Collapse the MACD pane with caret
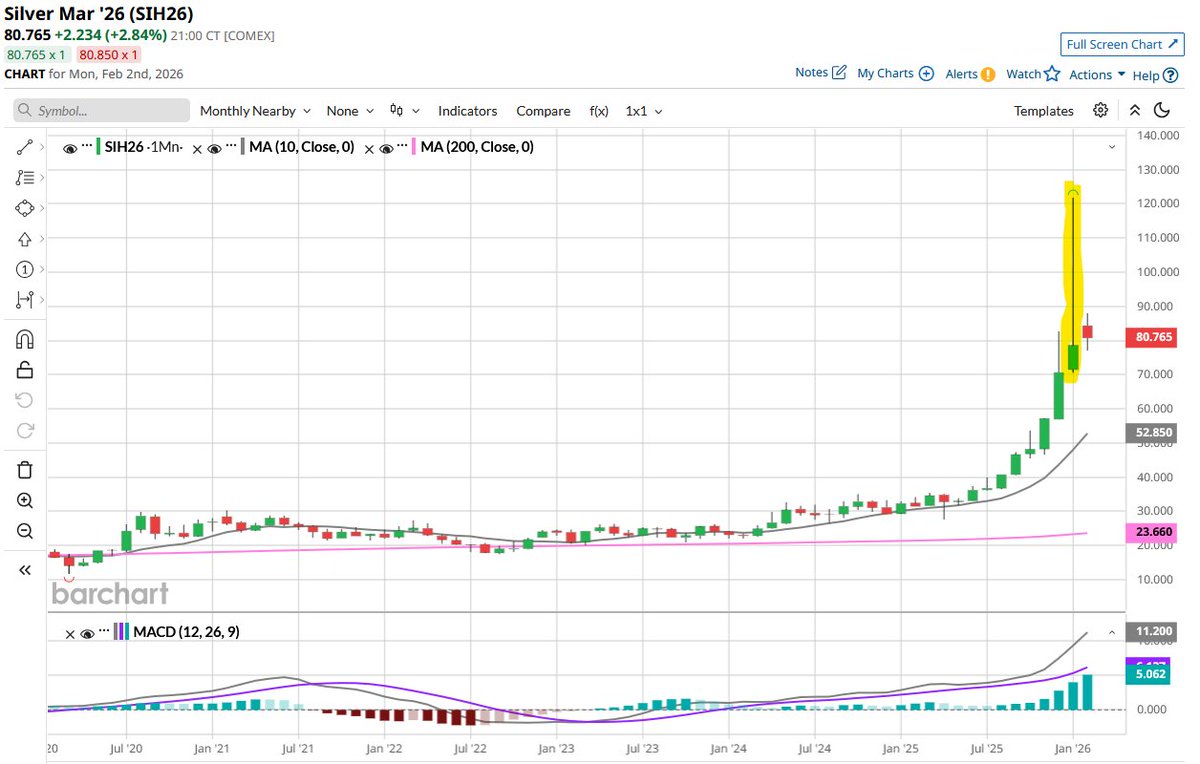 [x=1111, y=632]
